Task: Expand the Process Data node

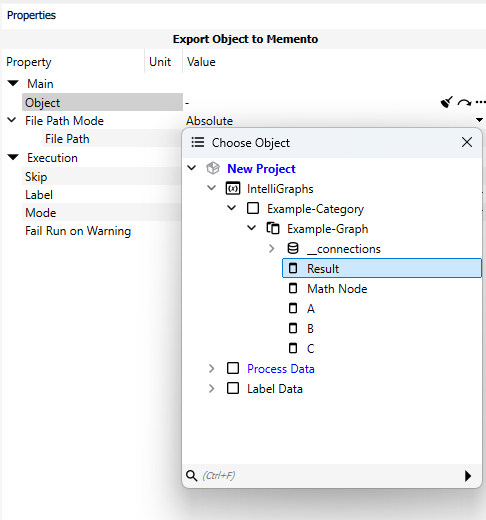Action: coord(212,368)
